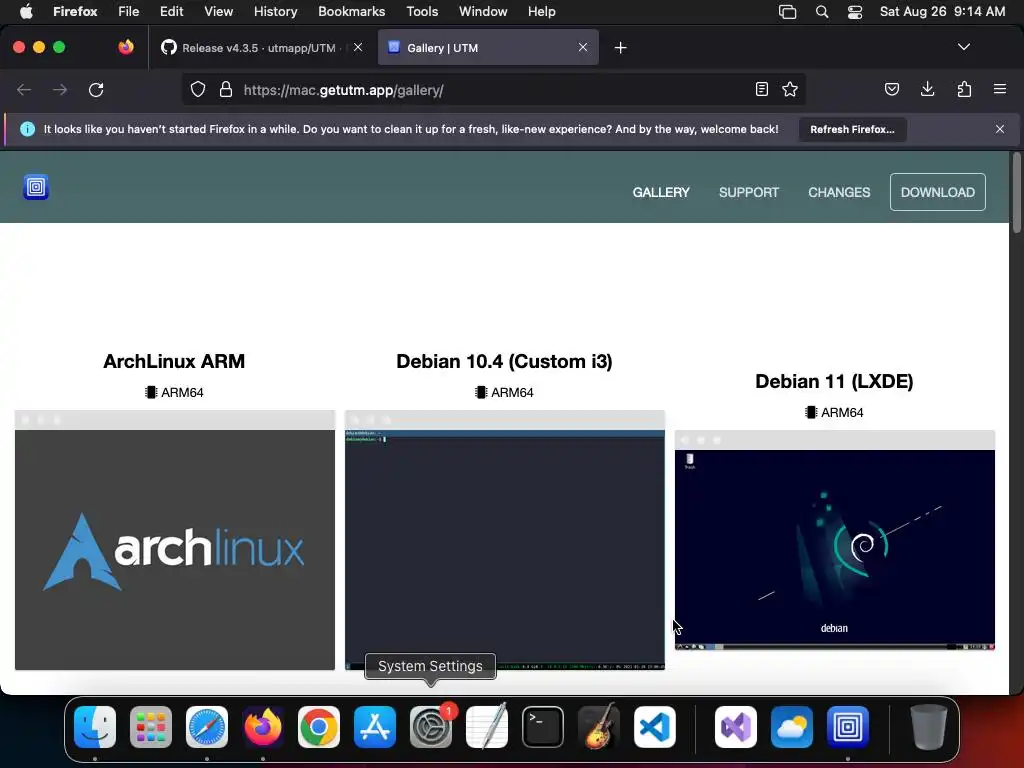Open Visual Studio Code from the Dock
The image size is (1024, 768).
point(655,727)
